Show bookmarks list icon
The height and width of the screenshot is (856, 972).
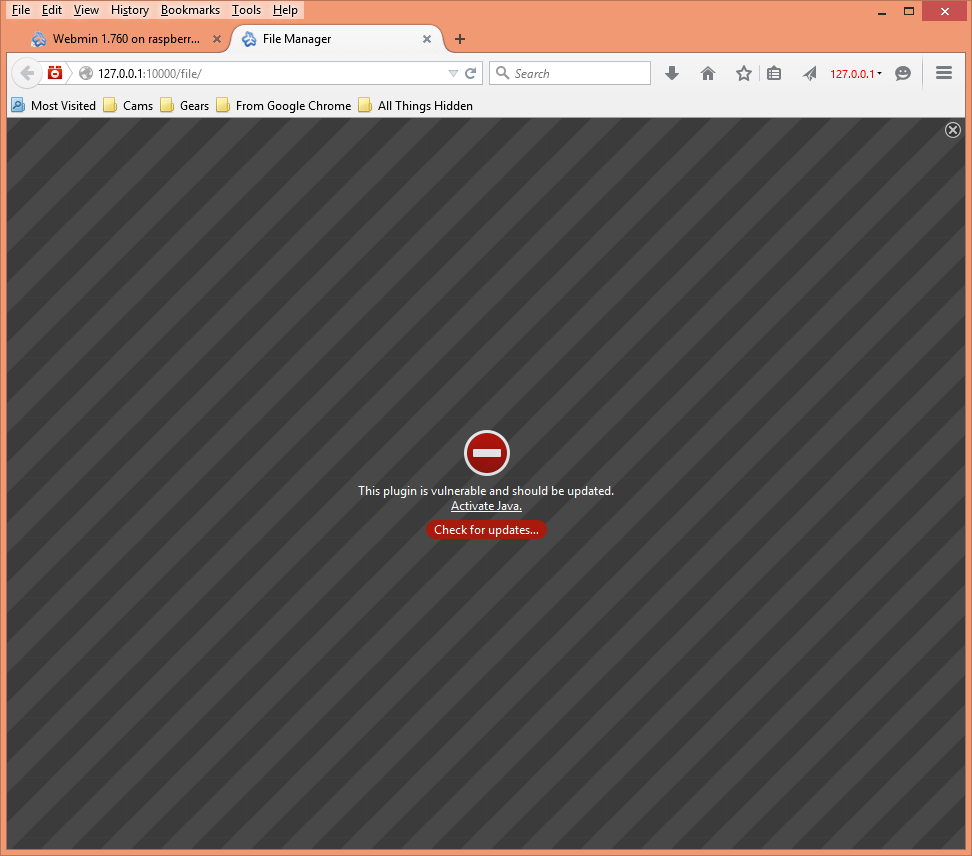(774, 74)
